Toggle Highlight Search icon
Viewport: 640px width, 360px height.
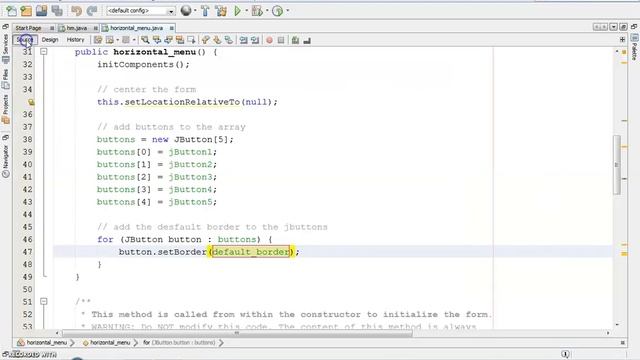pos(180,40)
